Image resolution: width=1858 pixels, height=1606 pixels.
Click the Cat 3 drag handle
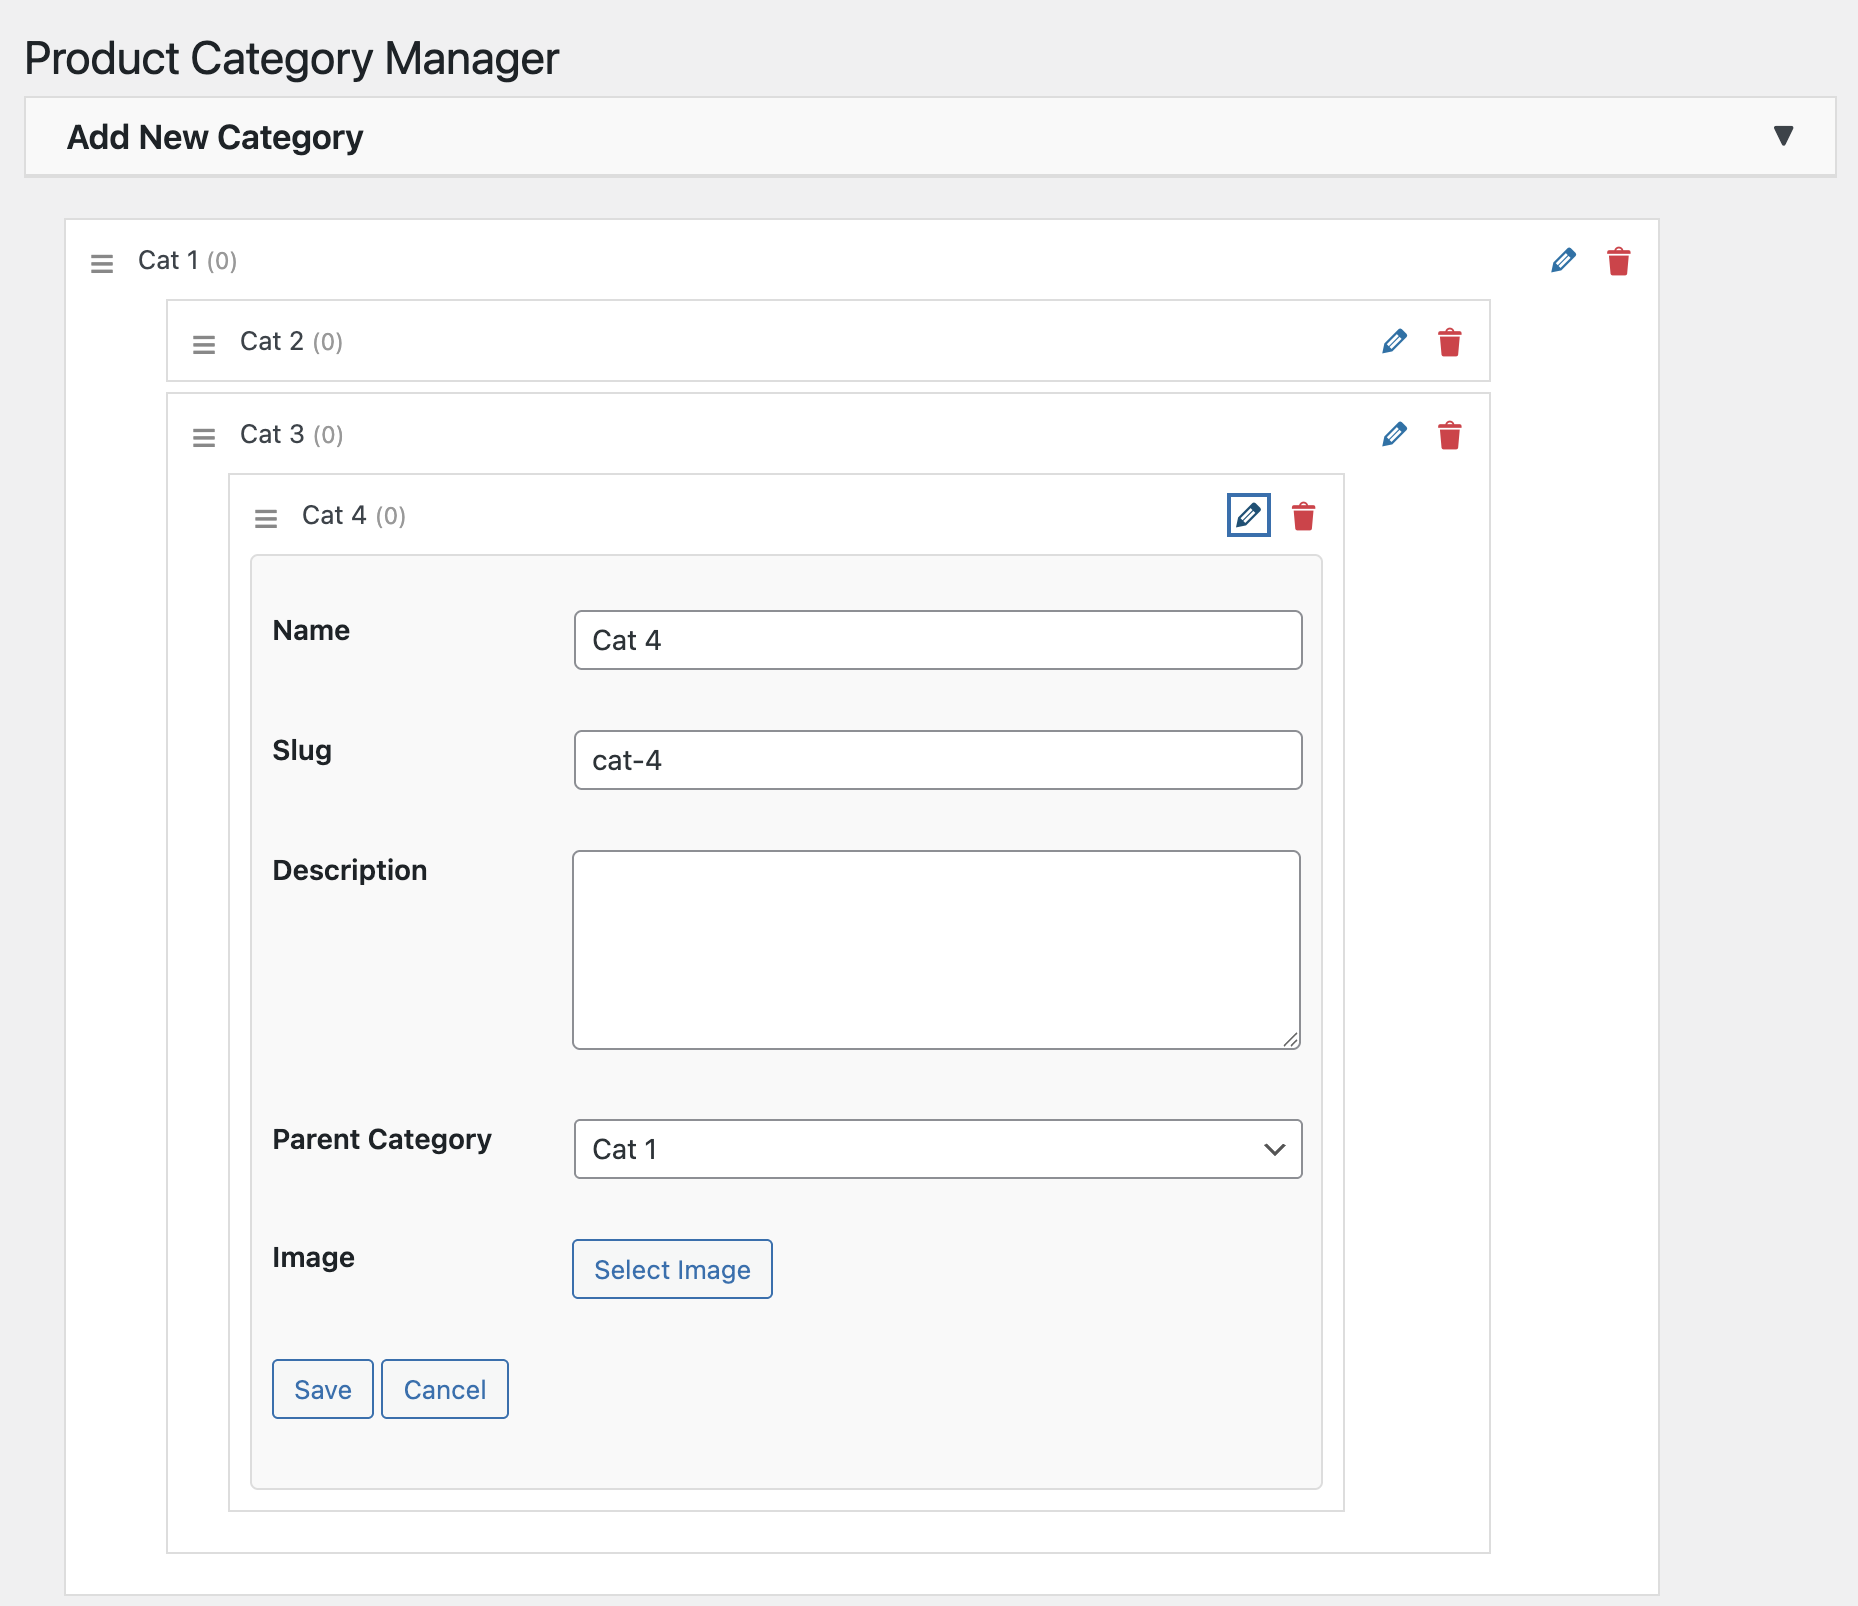(x=204, y=438)
